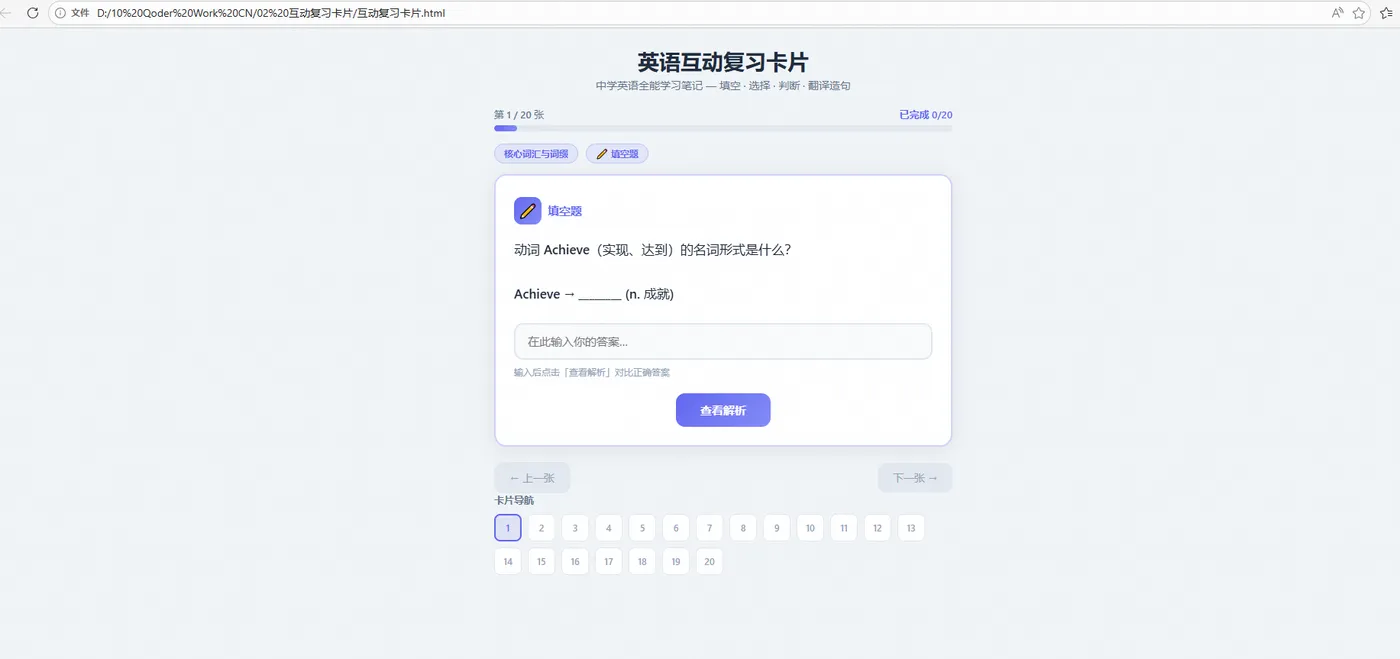Click the answer input field
This screenshot has width=1400, height=659.
723,341
